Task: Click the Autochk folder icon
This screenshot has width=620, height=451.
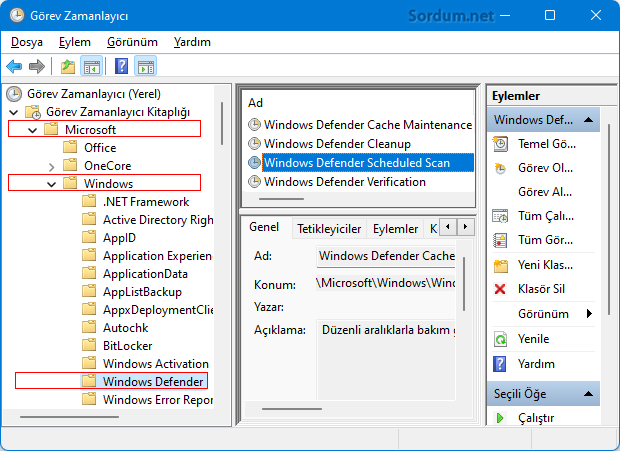Action: [x=89, y=327]
